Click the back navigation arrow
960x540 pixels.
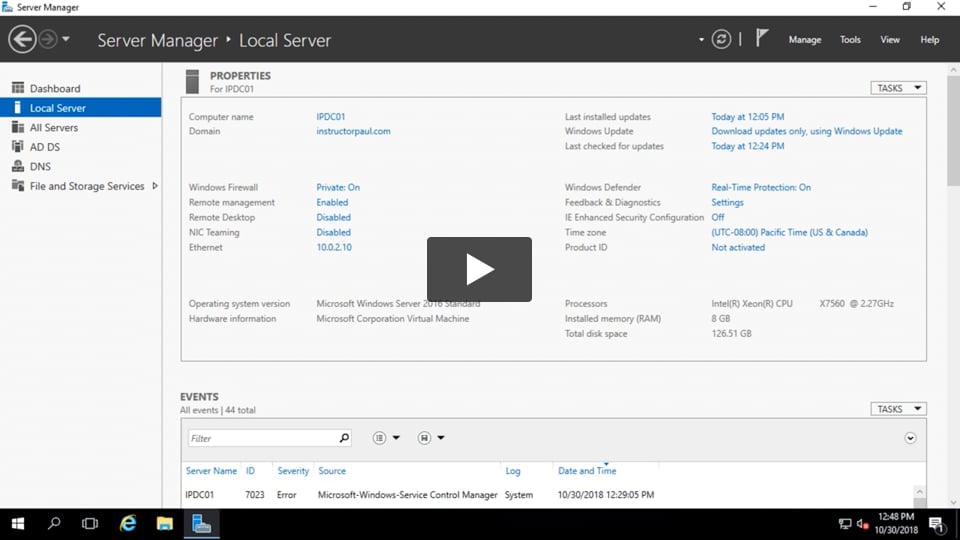coord(22,40)
